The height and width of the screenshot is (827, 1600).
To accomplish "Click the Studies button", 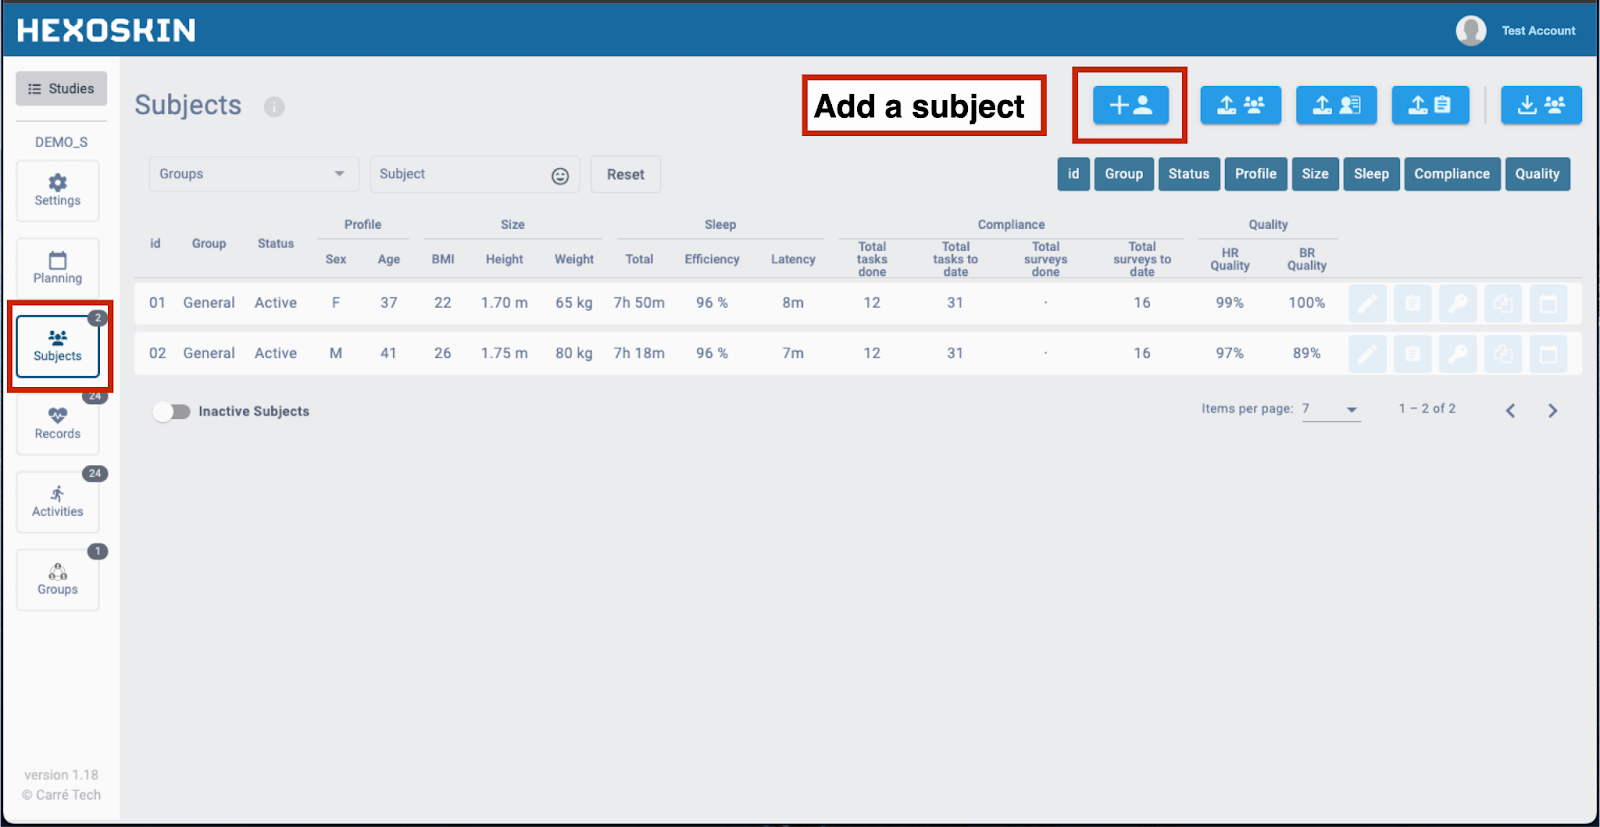I will (61, 89).
